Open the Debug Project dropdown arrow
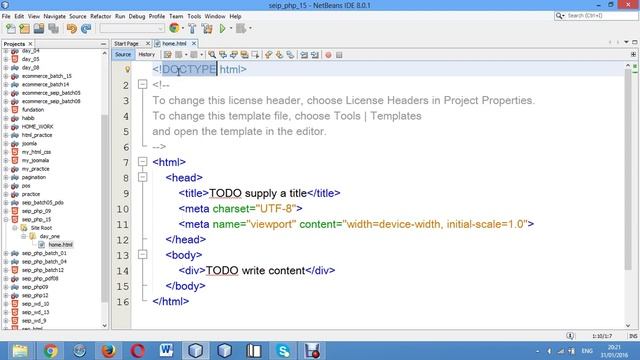Screen dimensions: 640x360 (250, 29)
